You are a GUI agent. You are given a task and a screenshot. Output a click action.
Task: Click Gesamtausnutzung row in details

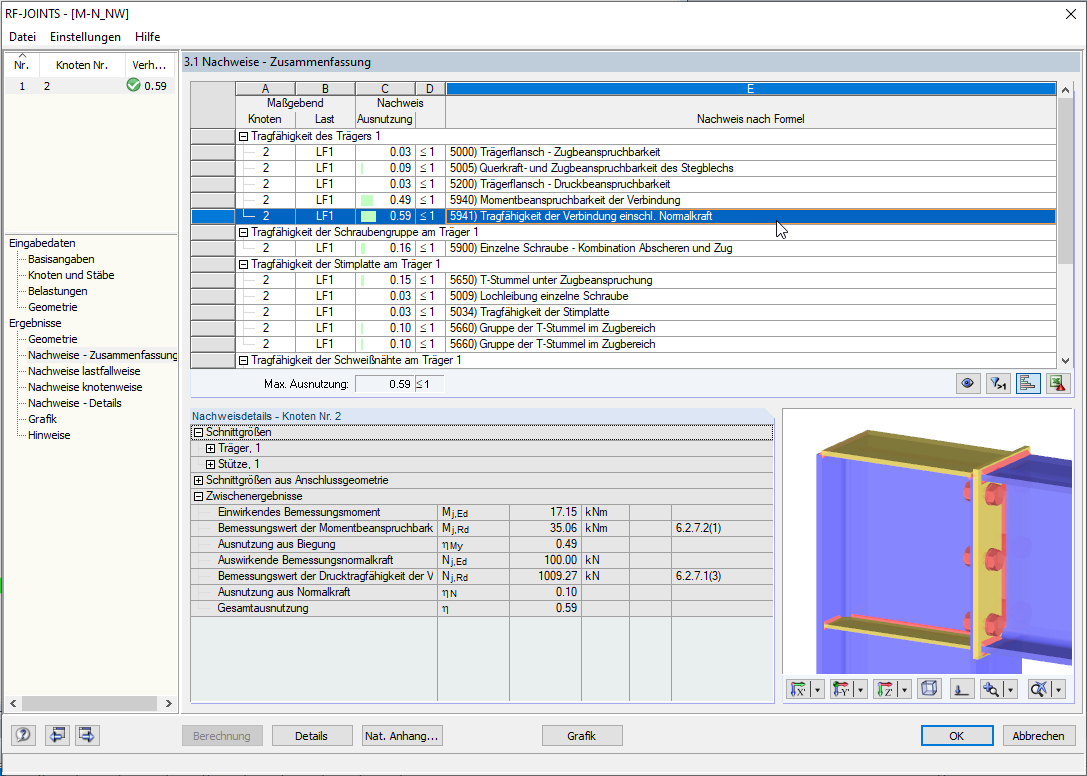click(482, 608)
